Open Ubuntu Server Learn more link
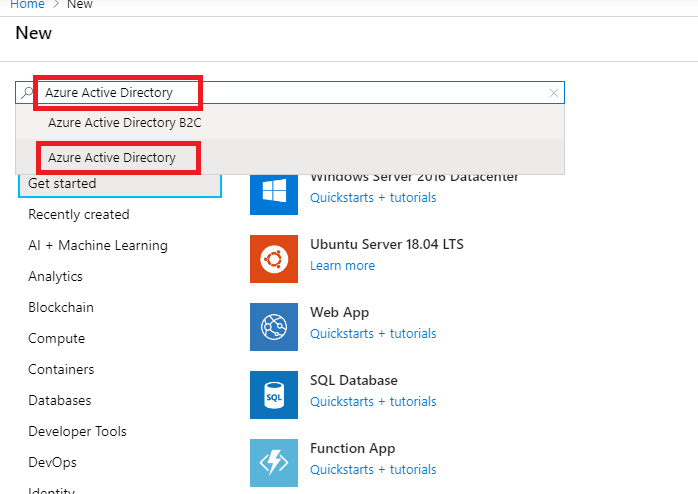 (x=342, y=266)
